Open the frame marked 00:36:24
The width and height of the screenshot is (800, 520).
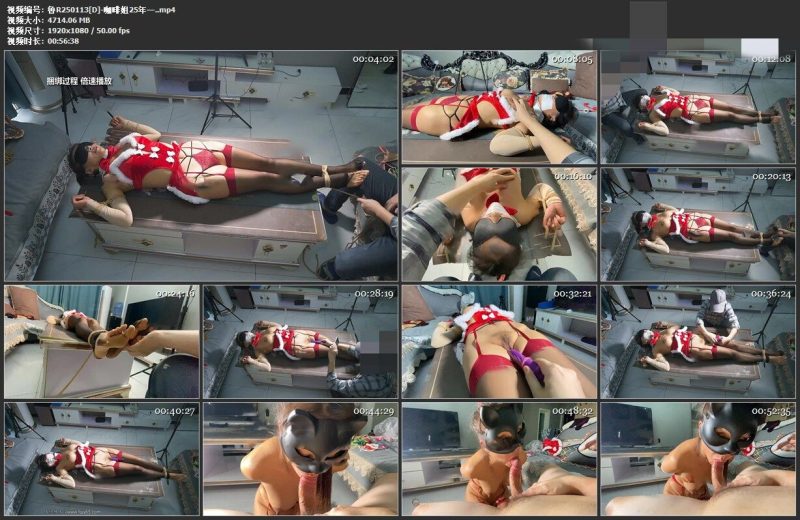point(697,341)
